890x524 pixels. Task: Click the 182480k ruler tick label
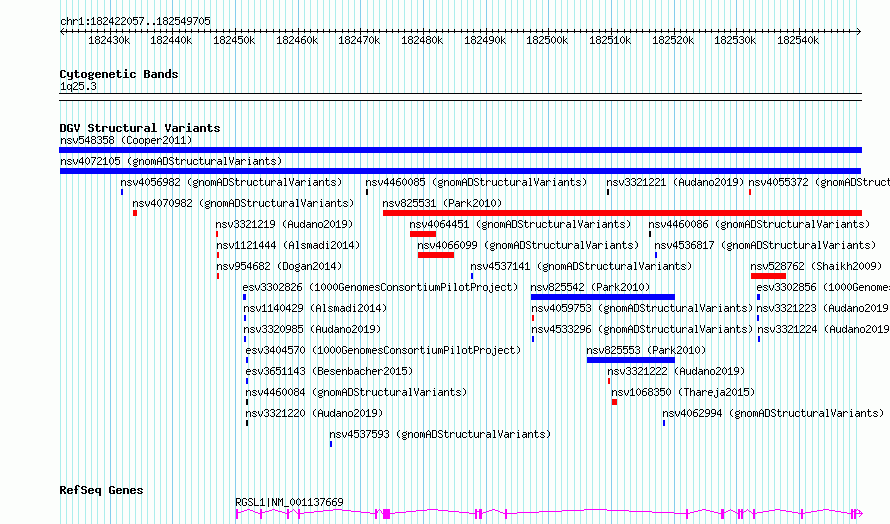[x=422, y=41]
